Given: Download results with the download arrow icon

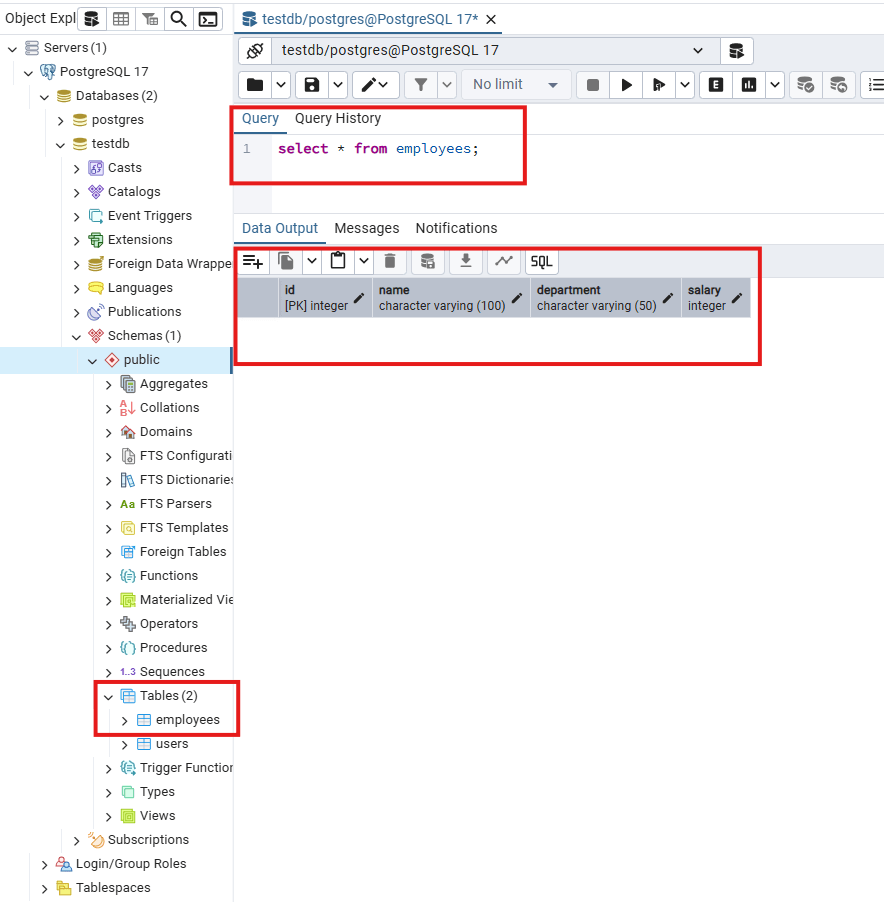Looking at the screenshot, I should [x=466, y=262].
